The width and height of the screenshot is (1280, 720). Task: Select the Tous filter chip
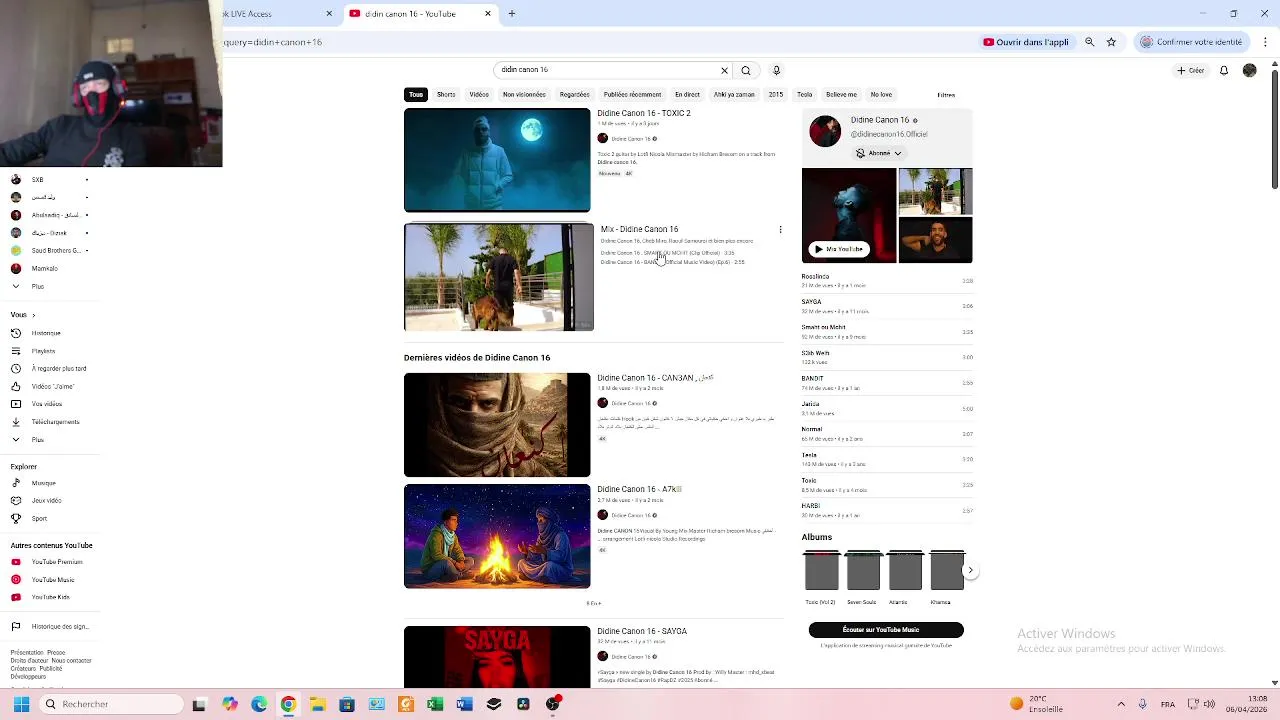coord(416,95)
